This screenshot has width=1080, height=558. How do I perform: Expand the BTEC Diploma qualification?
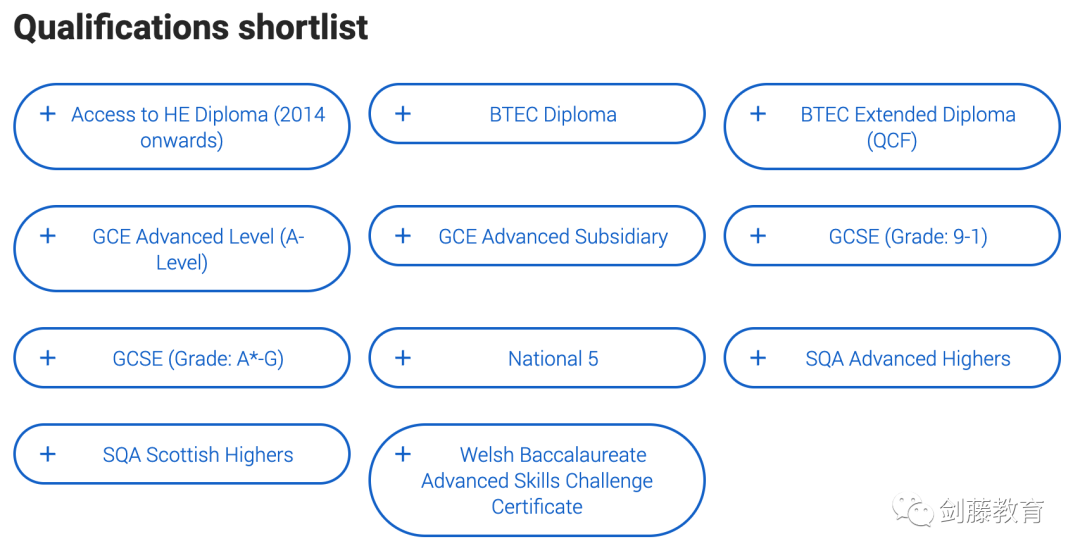click(x=537, y=114)
